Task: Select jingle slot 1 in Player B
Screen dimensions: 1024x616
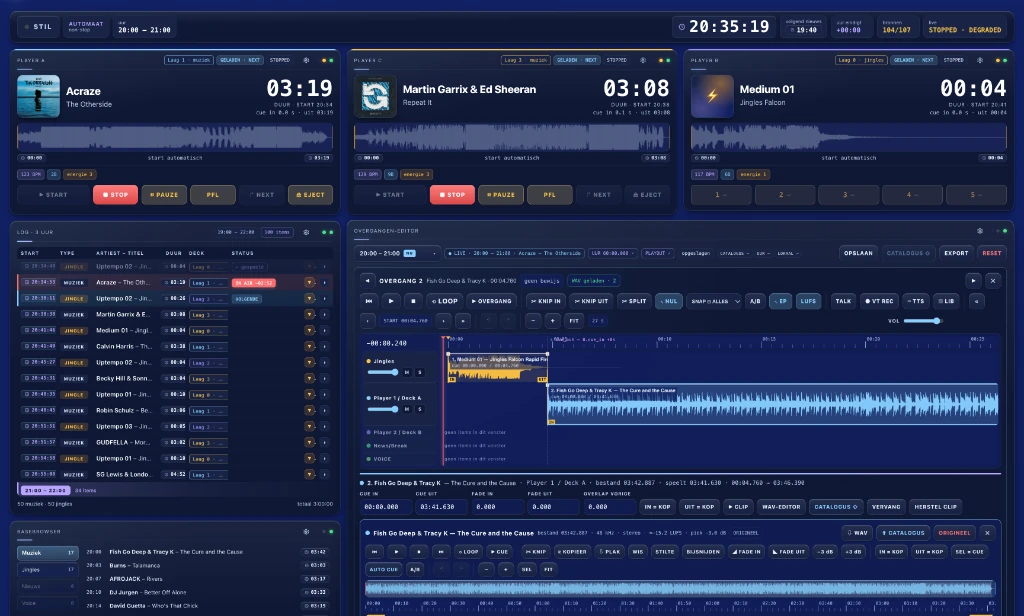Action: pyautogui.click(x=720, y=195)
